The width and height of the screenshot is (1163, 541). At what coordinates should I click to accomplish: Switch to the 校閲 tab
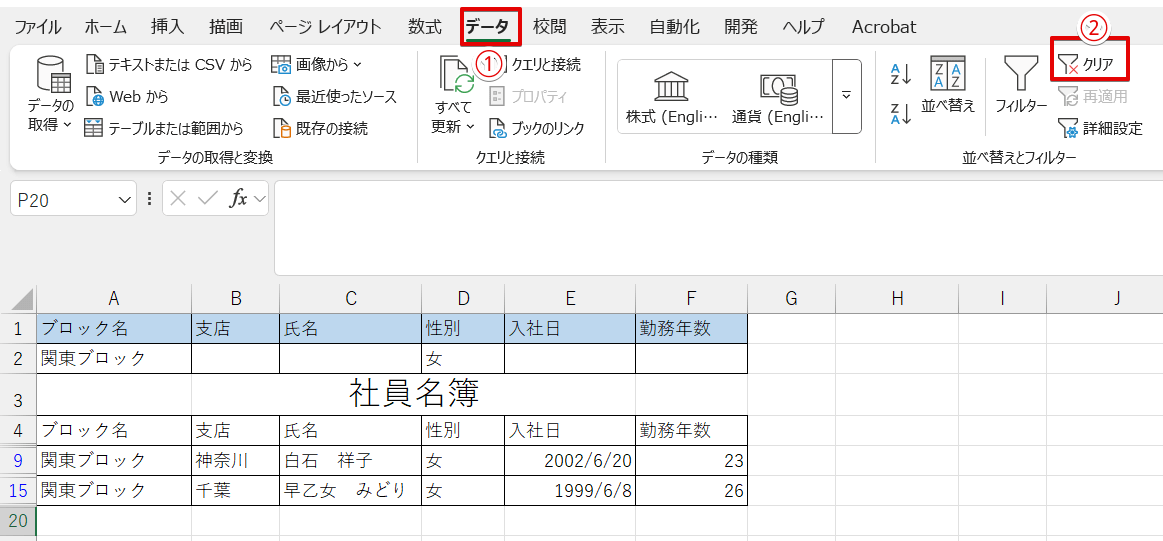tap(550, 27)
